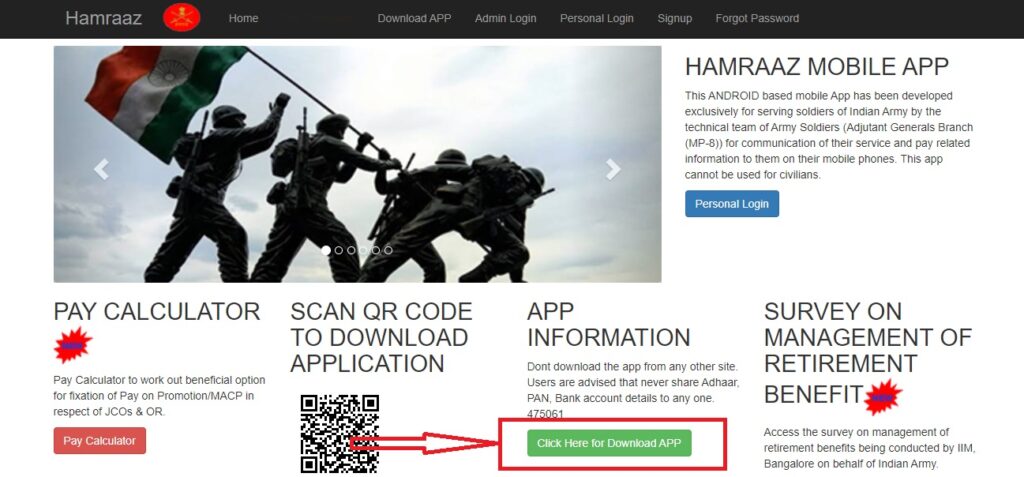The width and height of the screenshot is (1024, 477).
Task: Click the number 475061 text
Action: pos(545,414)
